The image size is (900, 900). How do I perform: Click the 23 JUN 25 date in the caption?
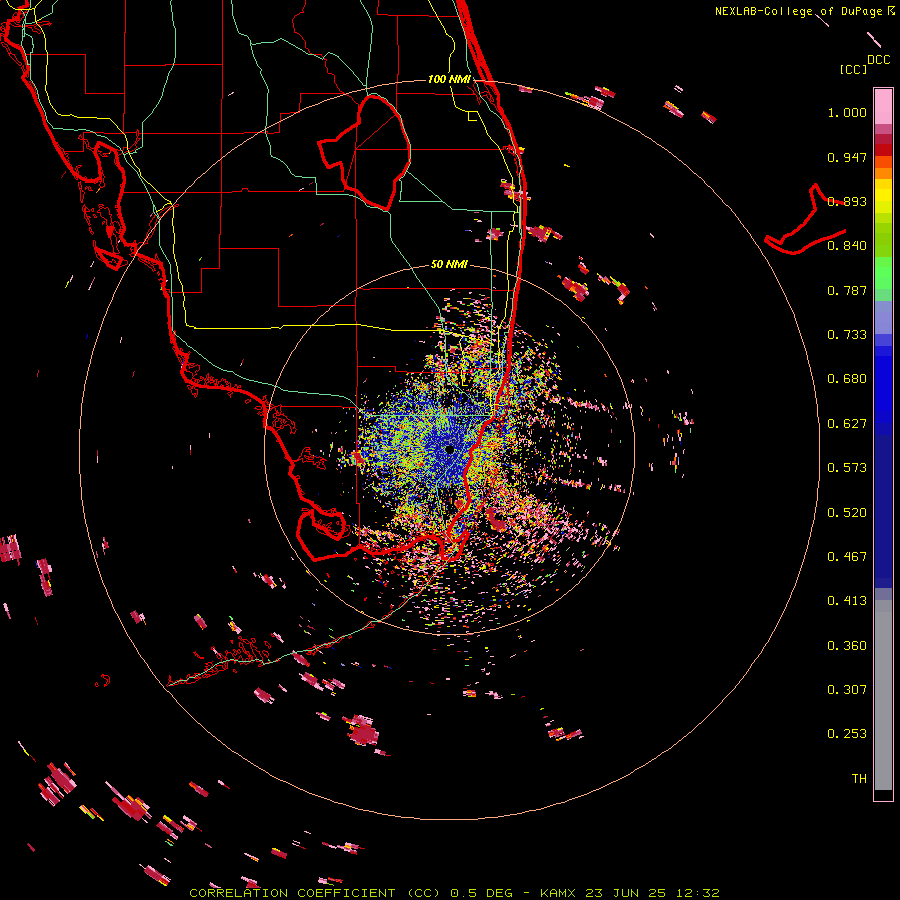[x=625, y=893]
